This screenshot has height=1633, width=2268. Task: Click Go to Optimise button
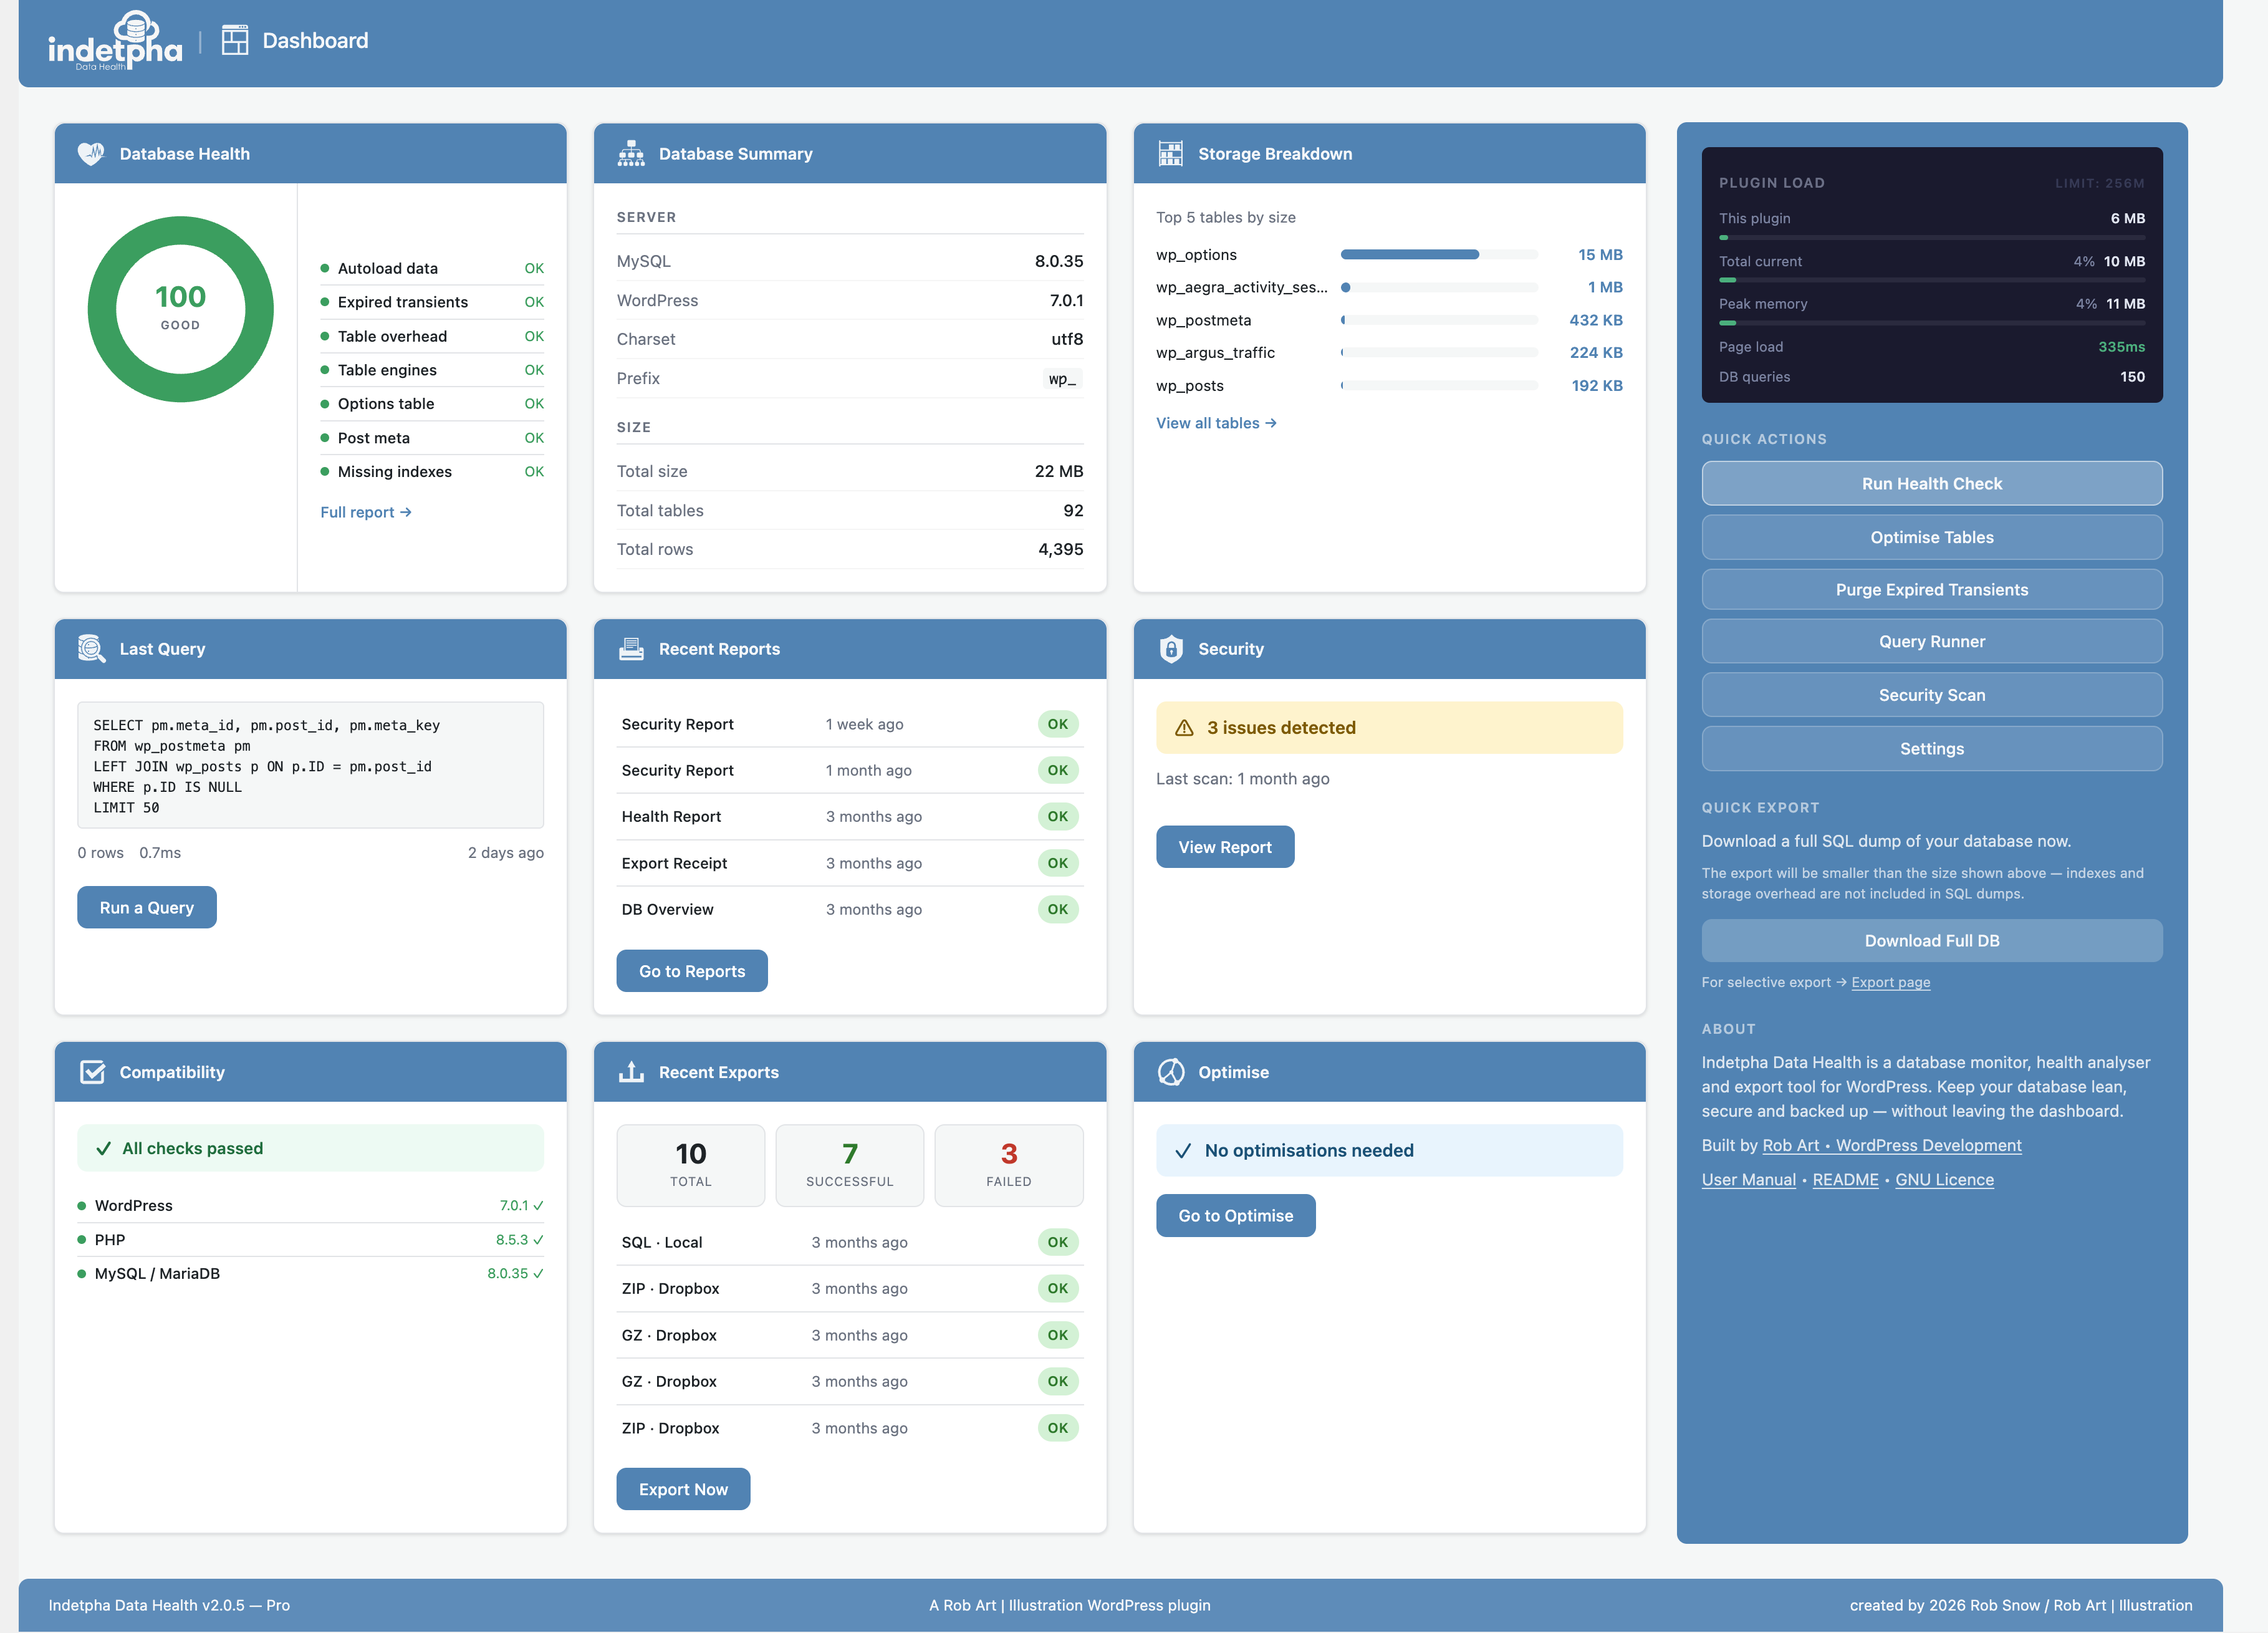pos(1236,1216)
